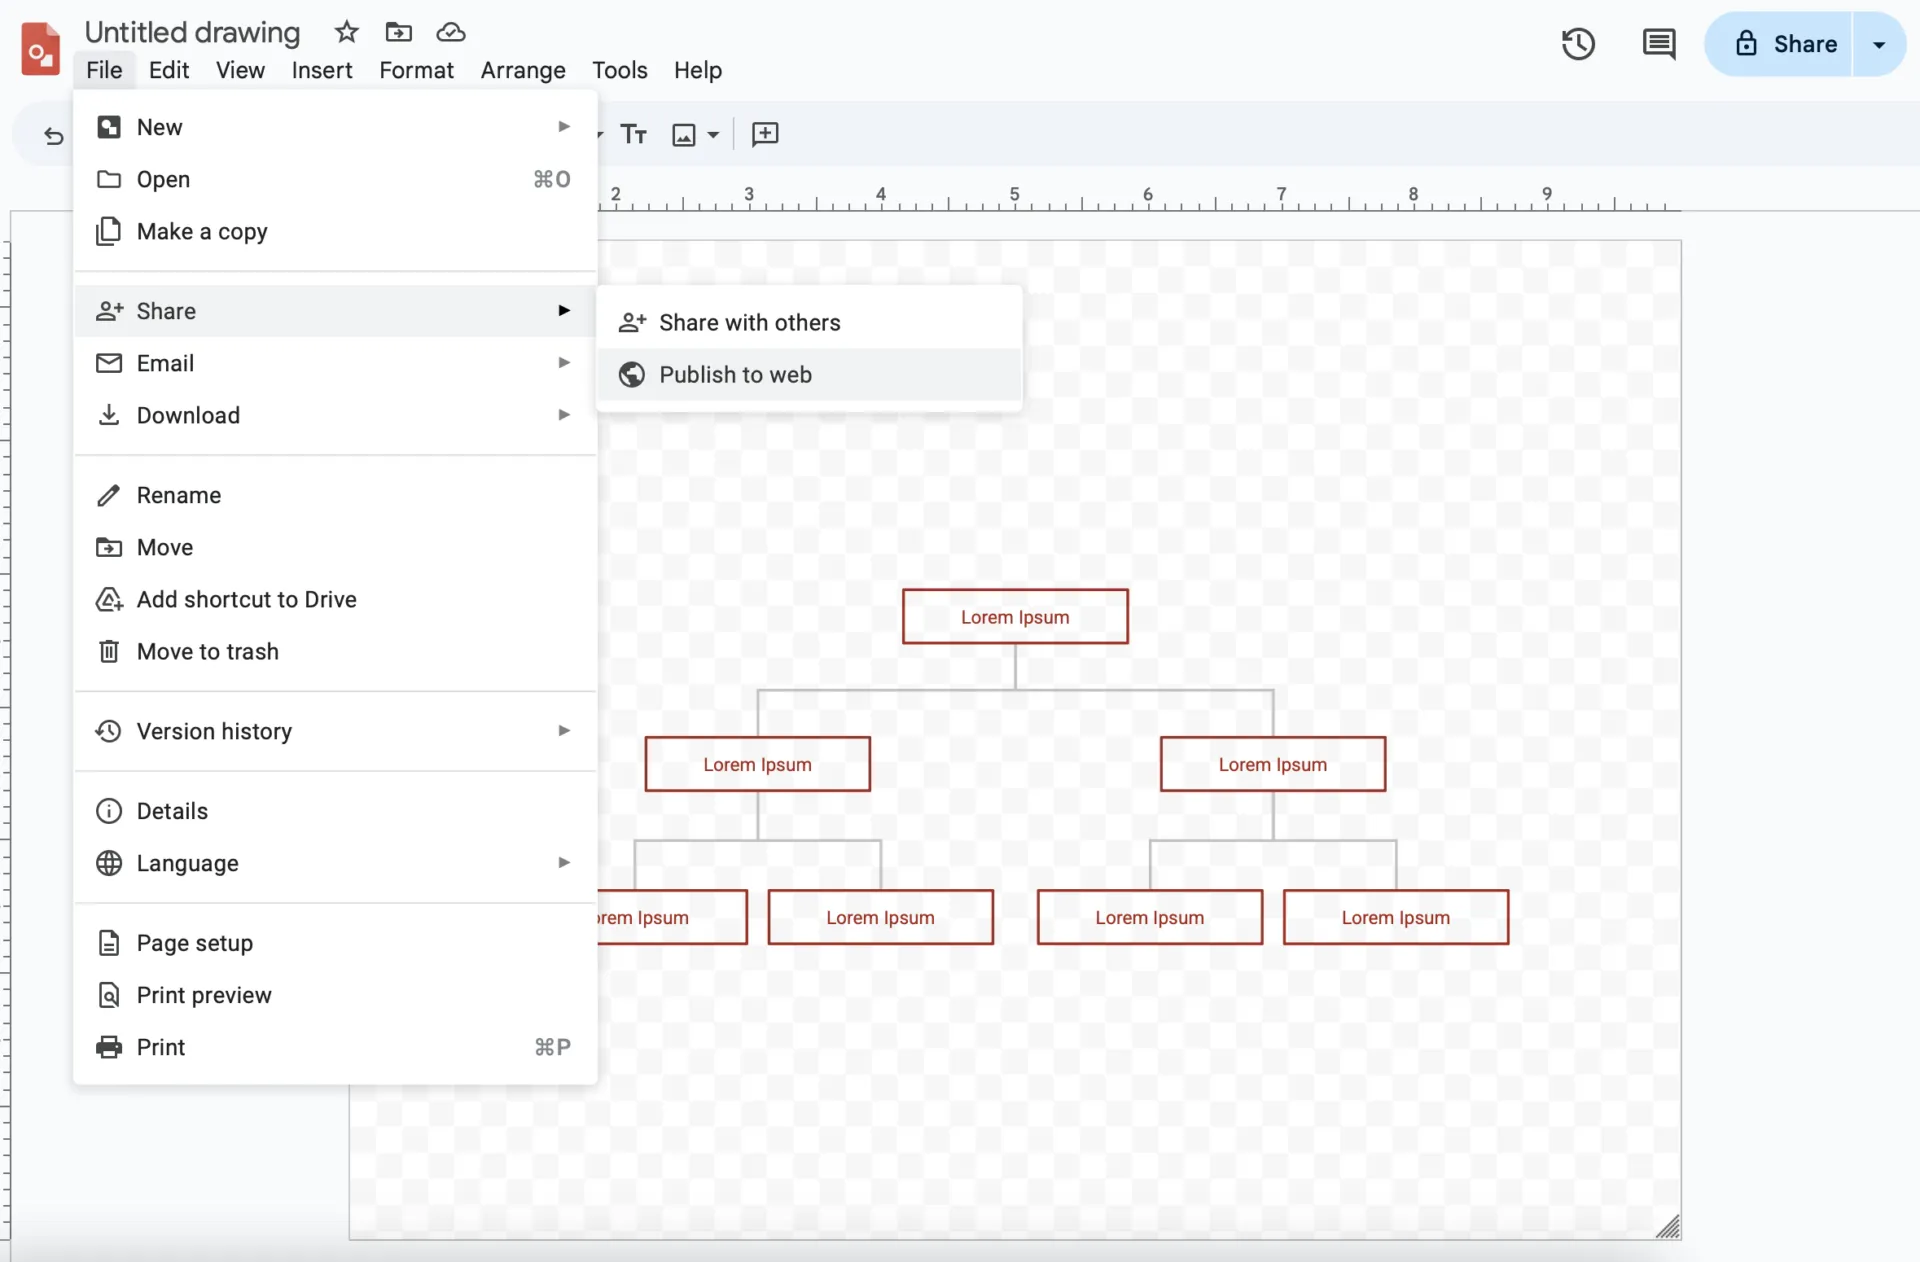This screenshot has height=1262, width=1920.
Task: Select Make a copy
Action: click(x=335, y=231)
